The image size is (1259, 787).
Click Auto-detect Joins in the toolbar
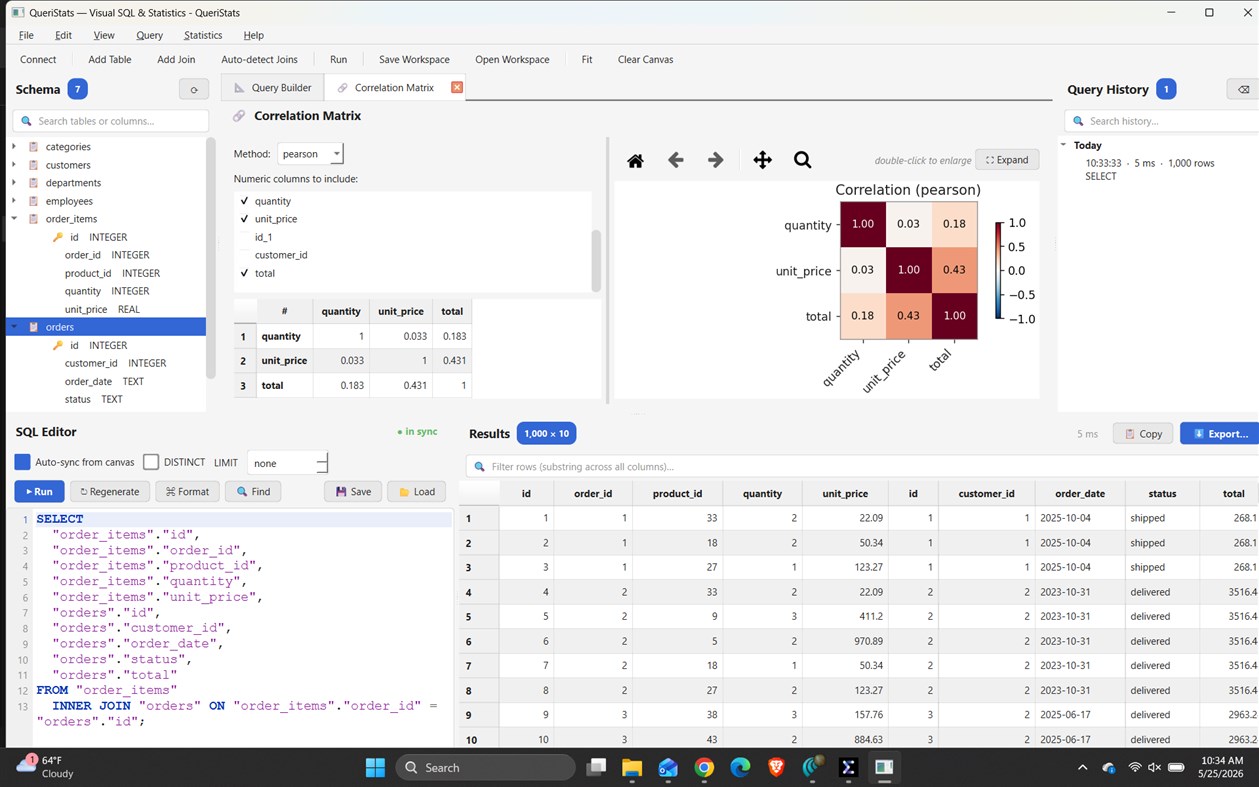(259, 59)
